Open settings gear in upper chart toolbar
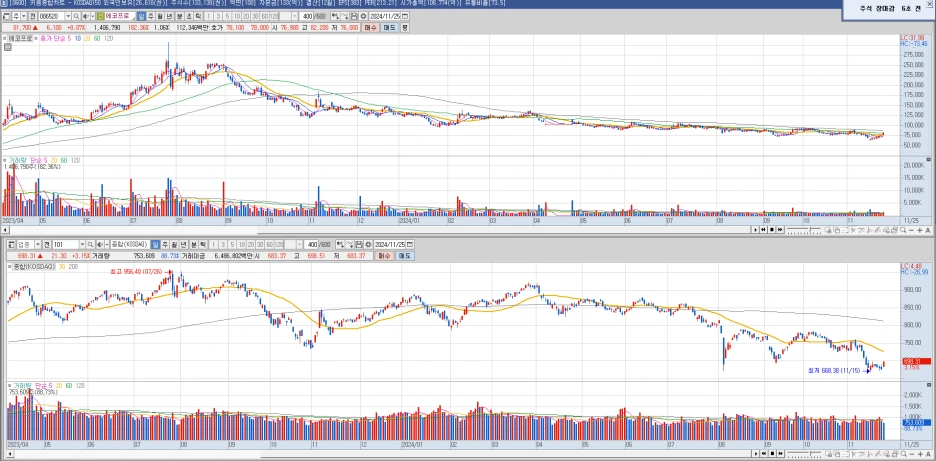This screenshot has height=461, width=936. (363, 16)
